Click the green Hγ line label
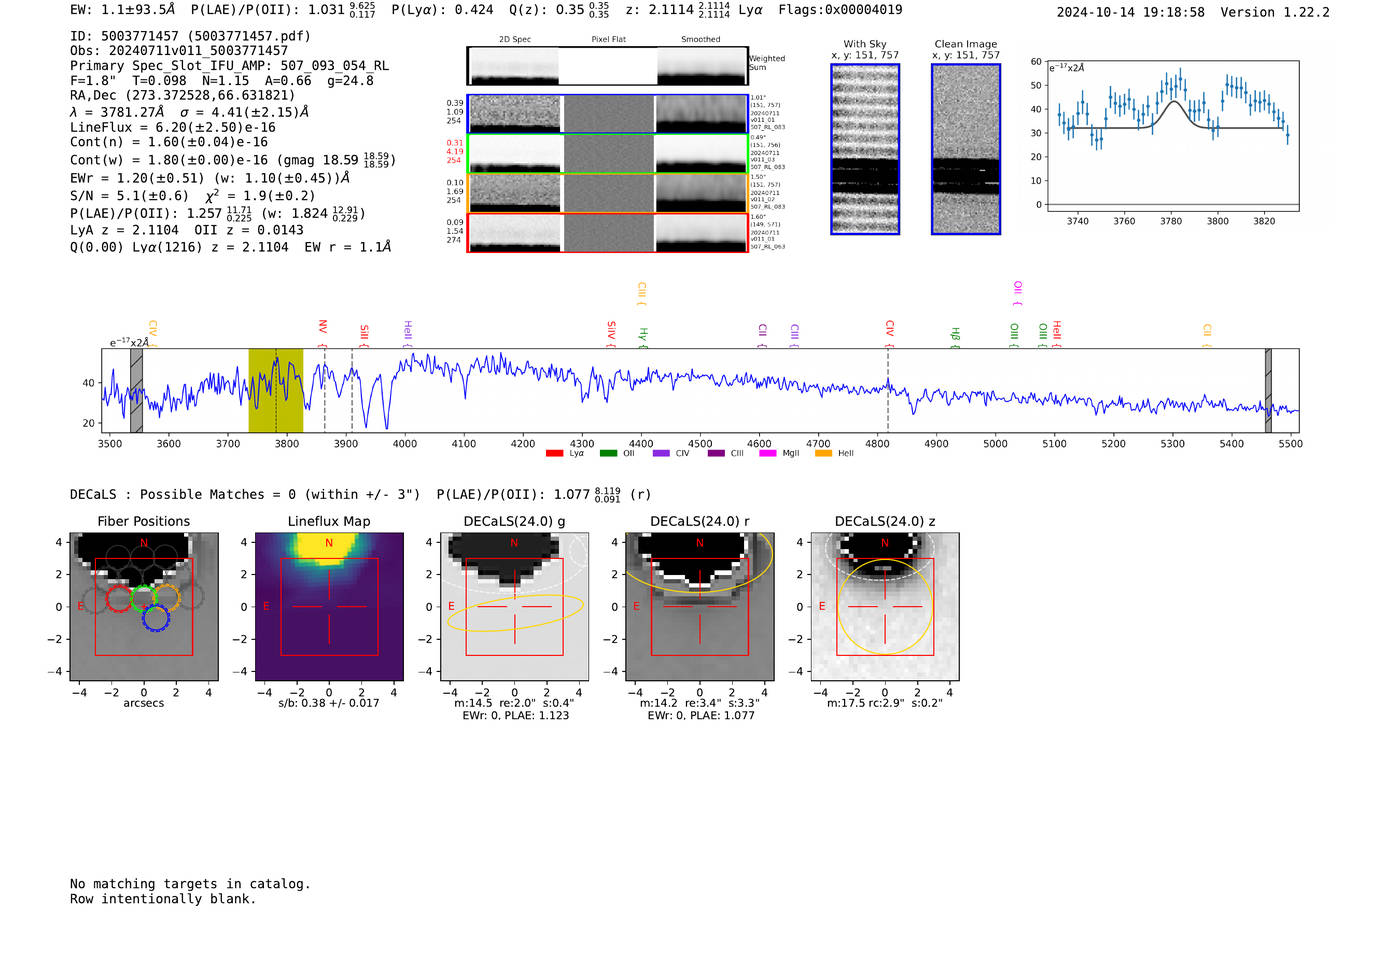 click(x=643, y=336)
